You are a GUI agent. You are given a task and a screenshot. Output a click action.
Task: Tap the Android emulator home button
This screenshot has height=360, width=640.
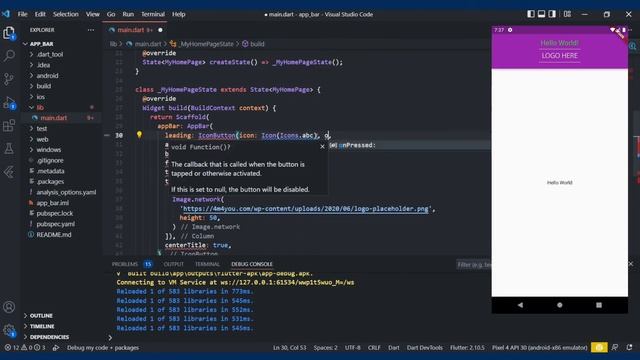tap(560, 305)
